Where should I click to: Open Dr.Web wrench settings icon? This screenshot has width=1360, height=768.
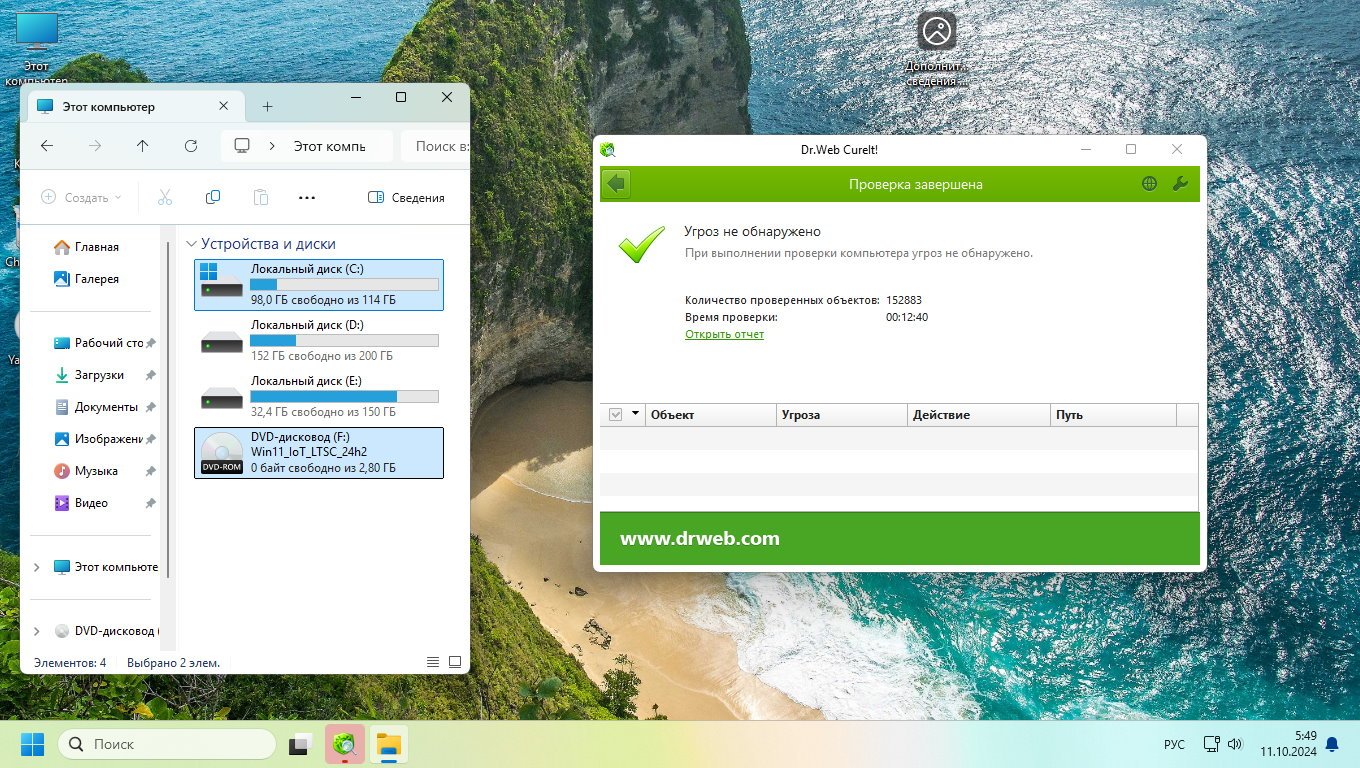point(1180,184)
